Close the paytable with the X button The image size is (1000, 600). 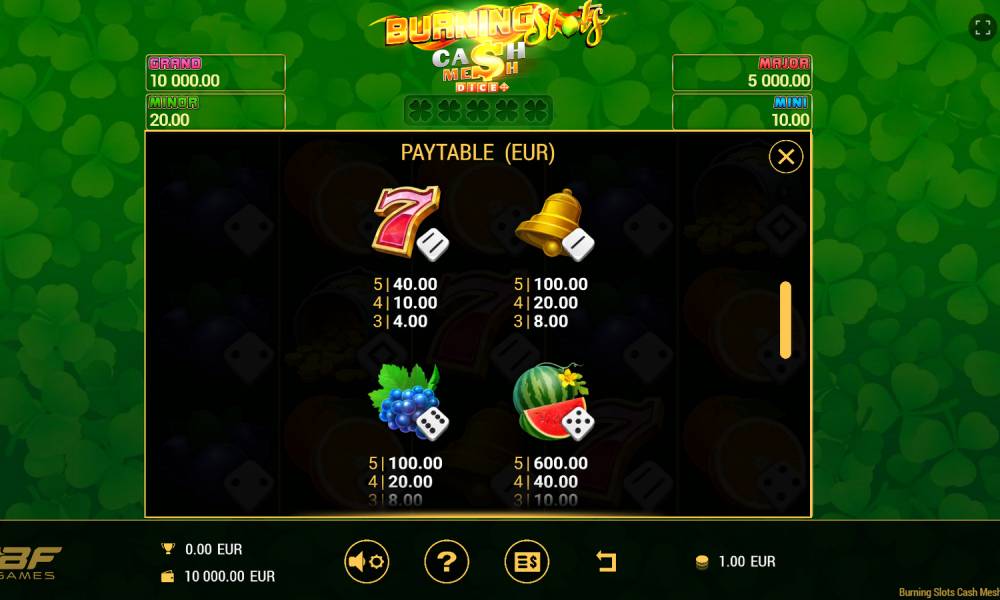pos(786,156)
